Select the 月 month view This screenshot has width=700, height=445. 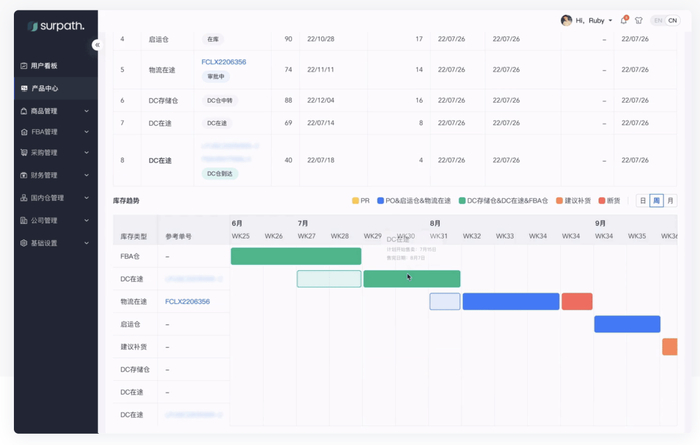(x=670, y=201)
